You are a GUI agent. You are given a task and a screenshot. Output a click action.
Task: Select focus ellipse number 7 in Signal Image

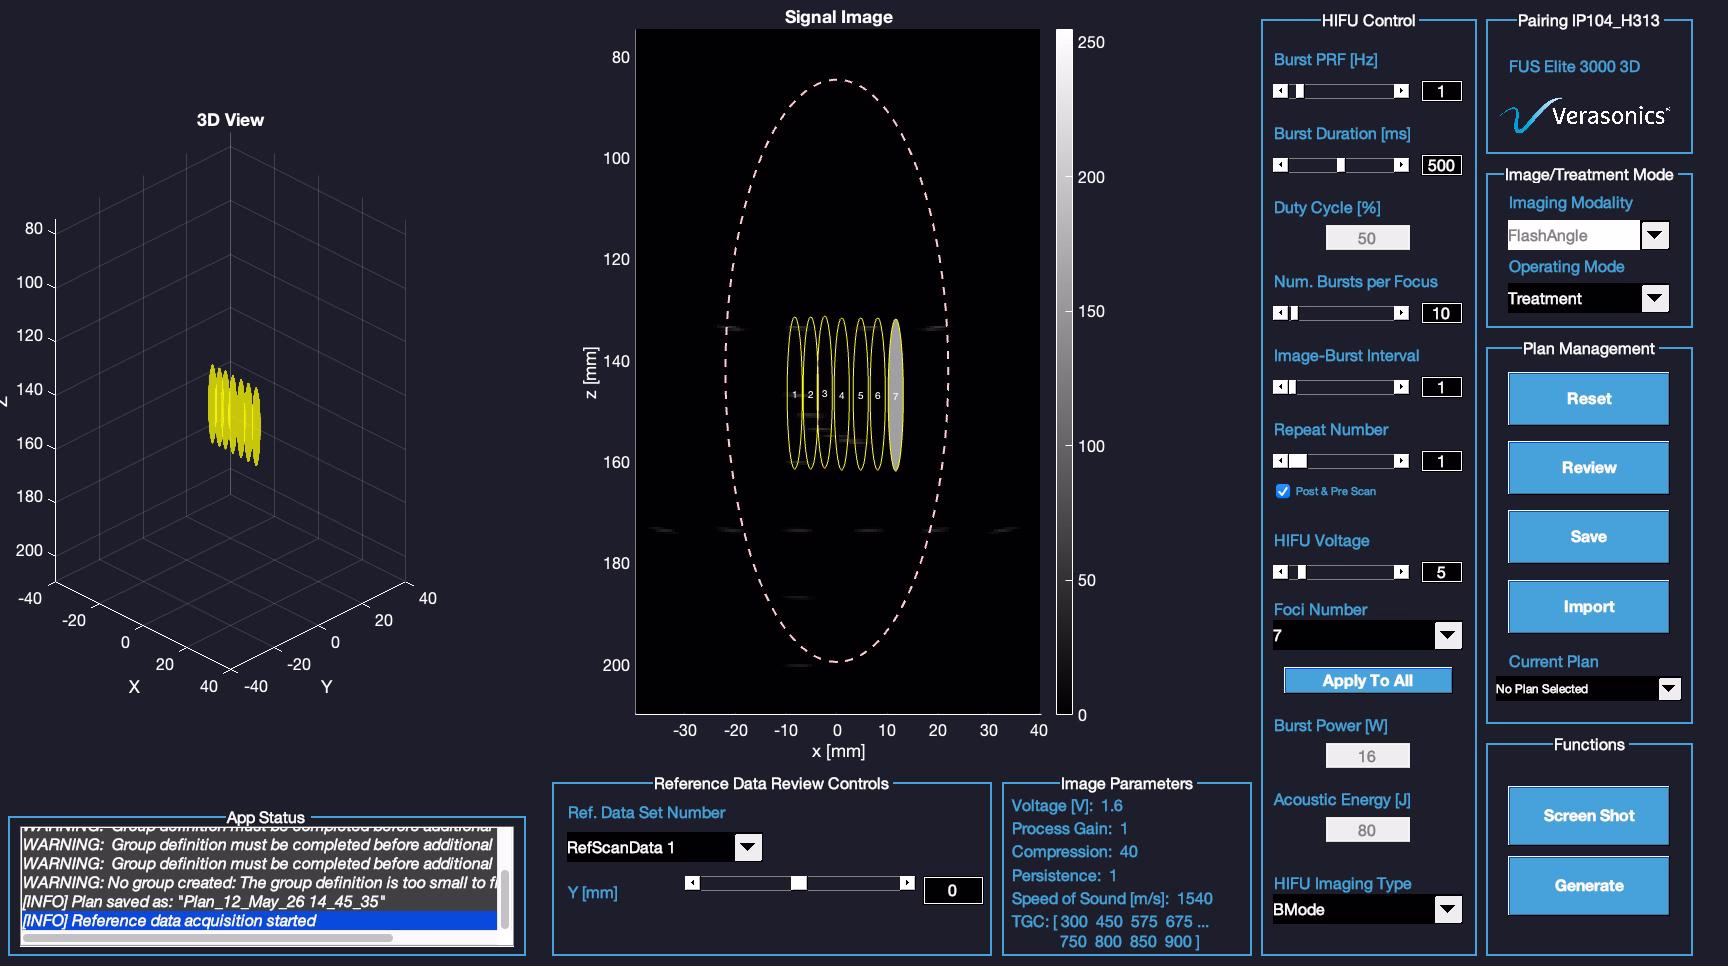[x=895, y=396]
